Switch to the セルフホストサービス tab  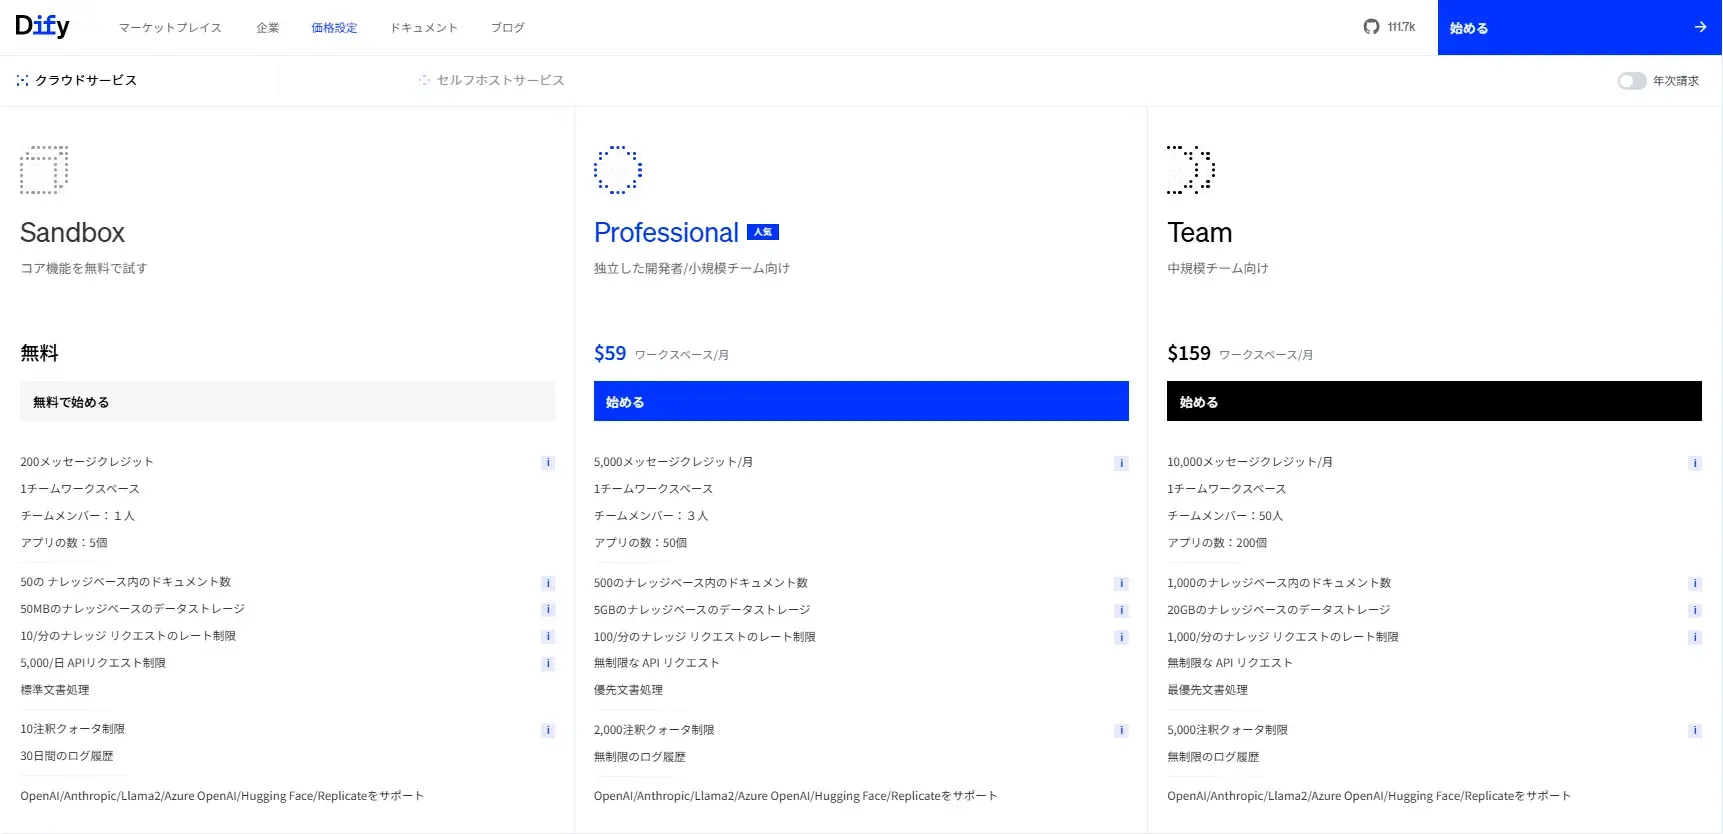click(492, 80)
